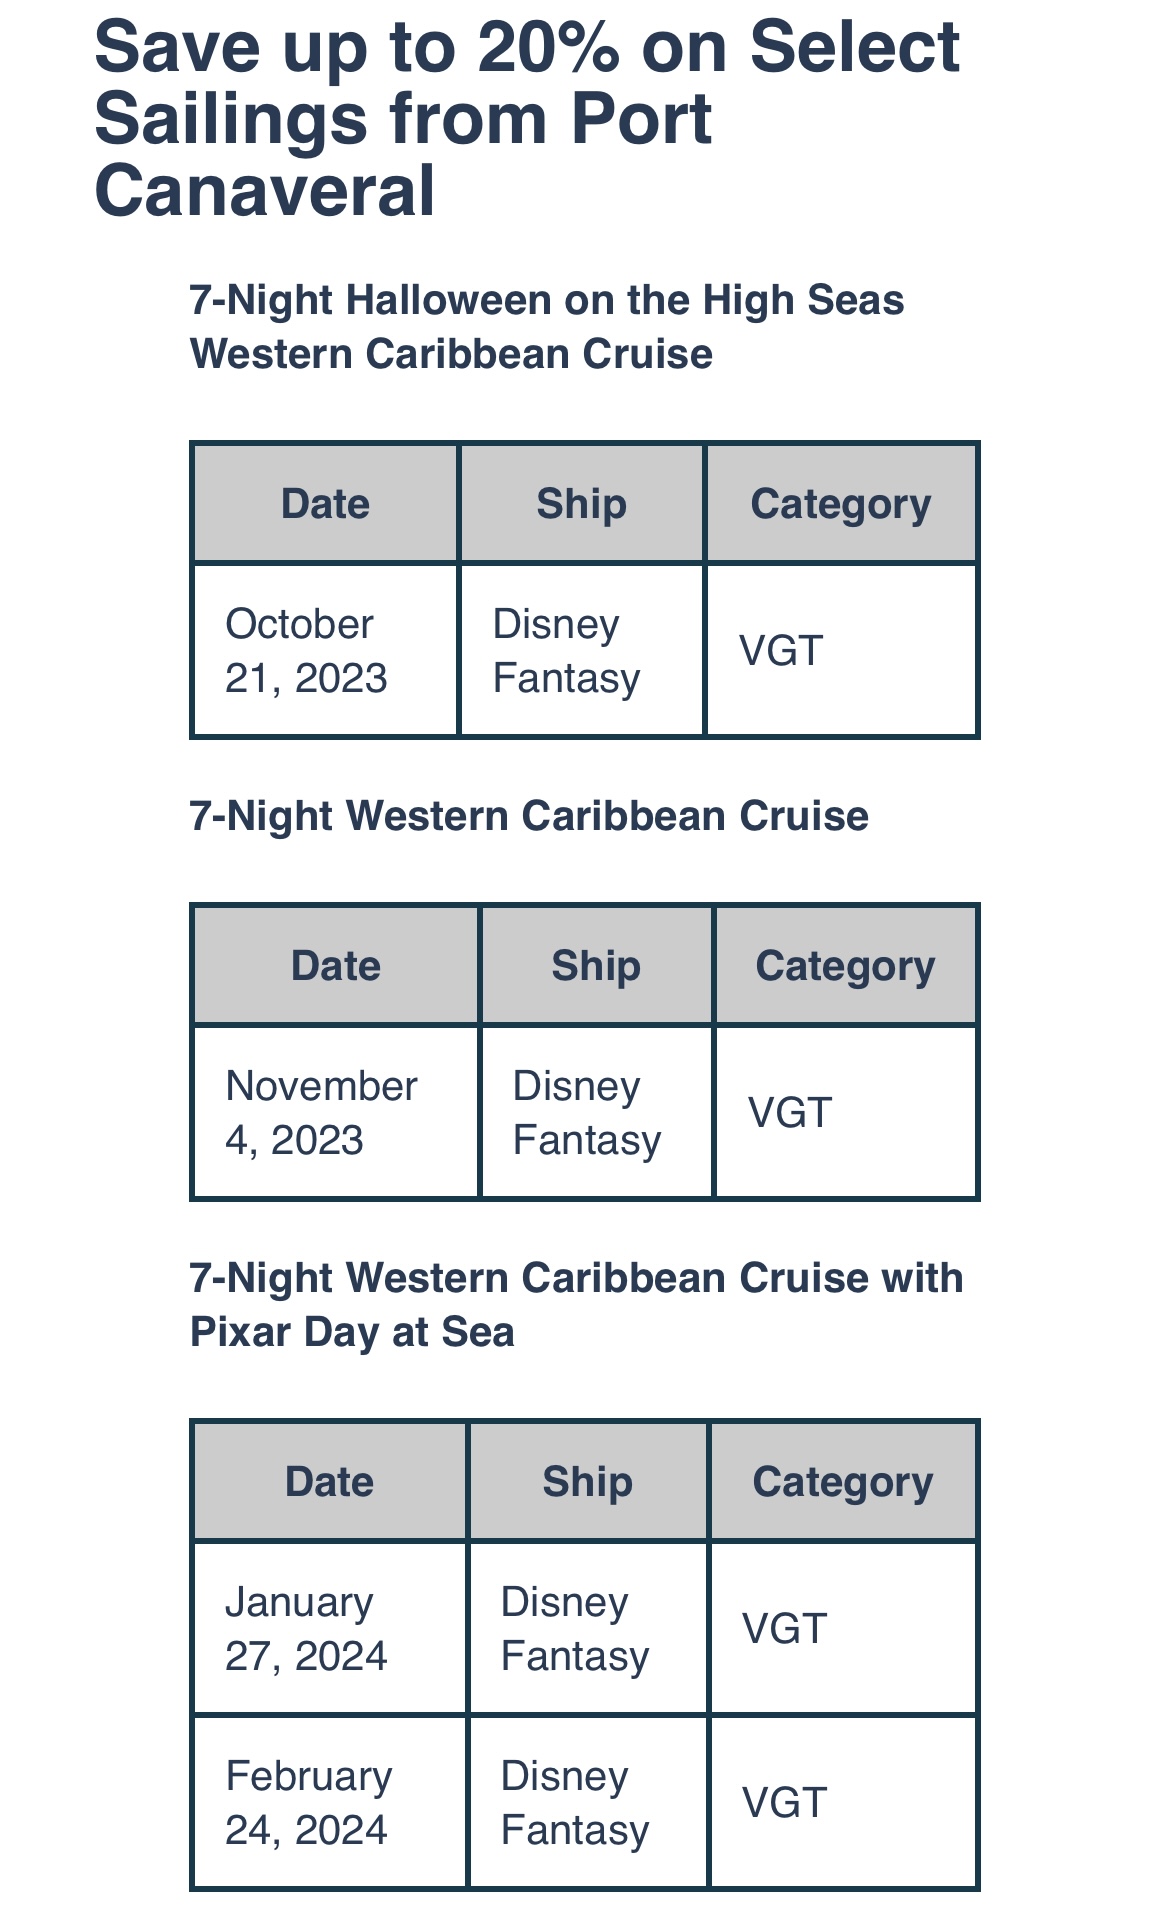The height and width of the screenshot is (1922, 1170).
Task: Select the November 4, 2023 date cell
Action: pyautogui.click(x=321, y=1113)
